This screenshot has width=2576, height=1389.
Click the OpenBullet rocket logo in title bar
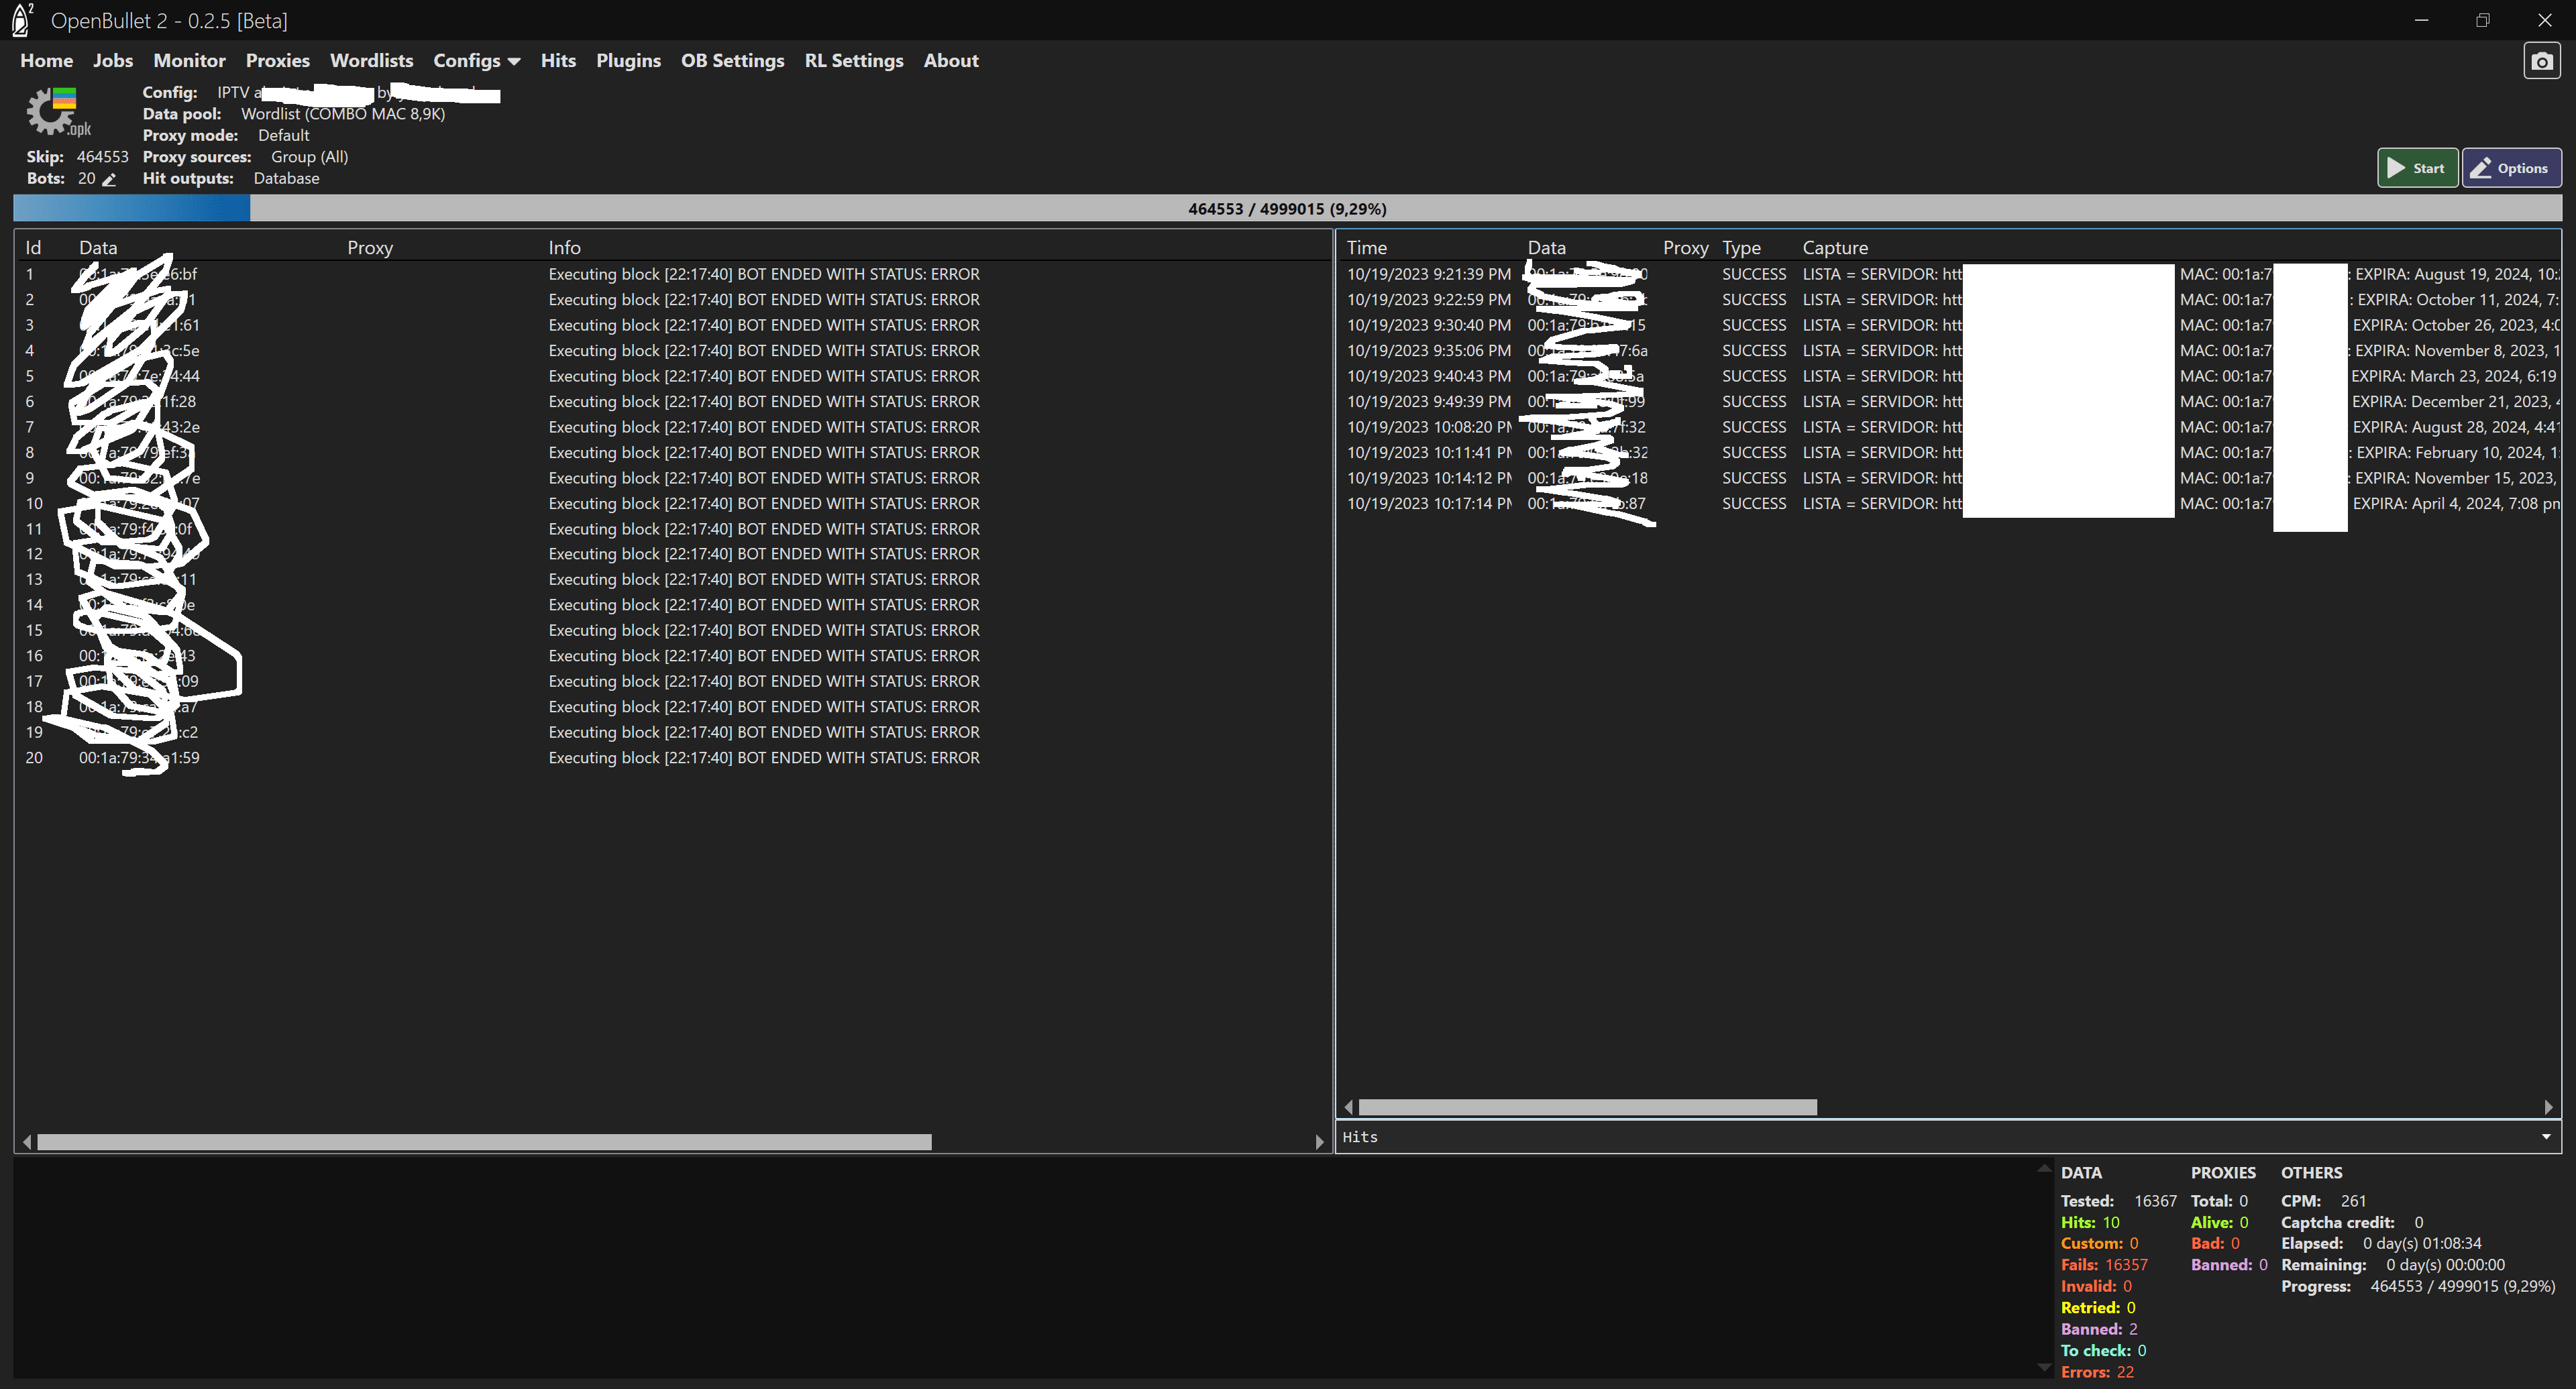21,20
